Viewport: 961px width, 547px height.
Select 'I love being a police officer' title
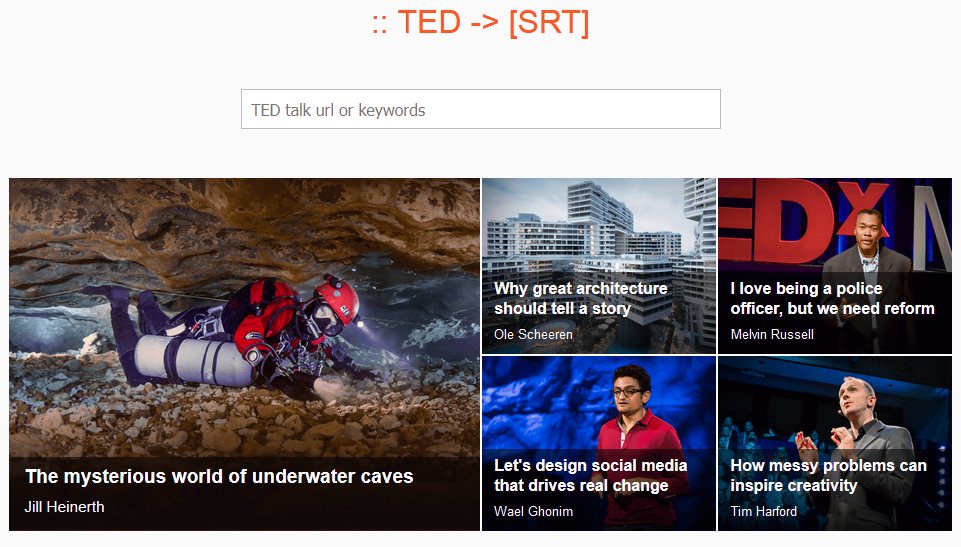832,298
